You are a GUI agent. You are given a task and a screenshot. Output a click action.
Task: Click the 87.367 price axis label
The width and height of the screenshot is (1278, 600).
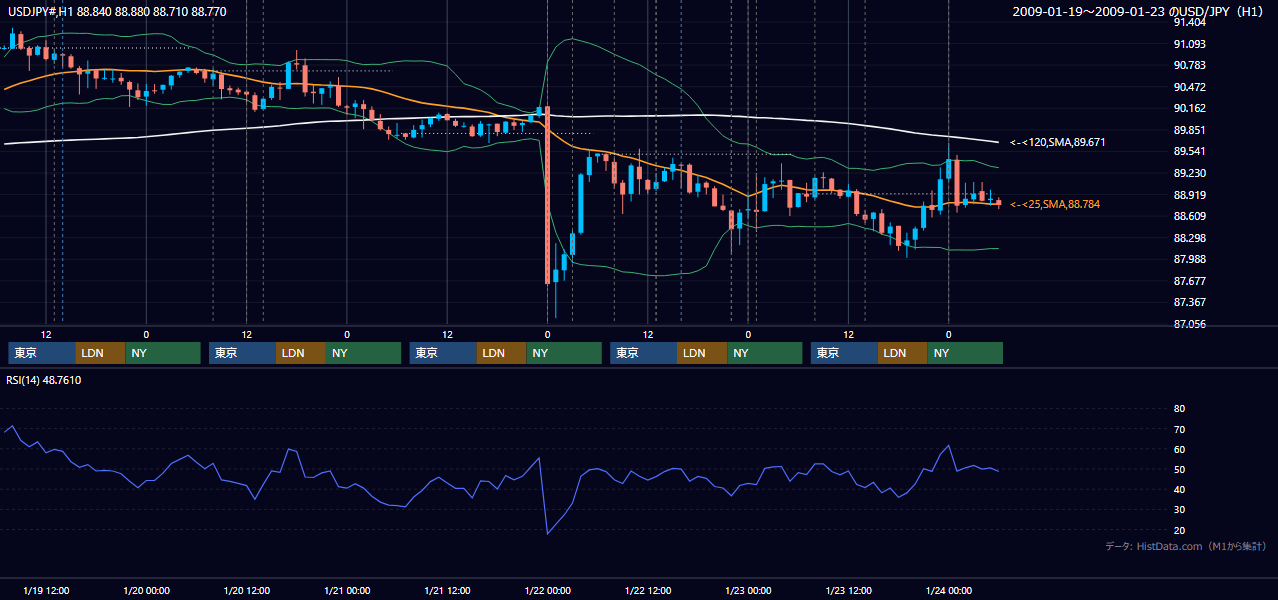coord(1189,302)
